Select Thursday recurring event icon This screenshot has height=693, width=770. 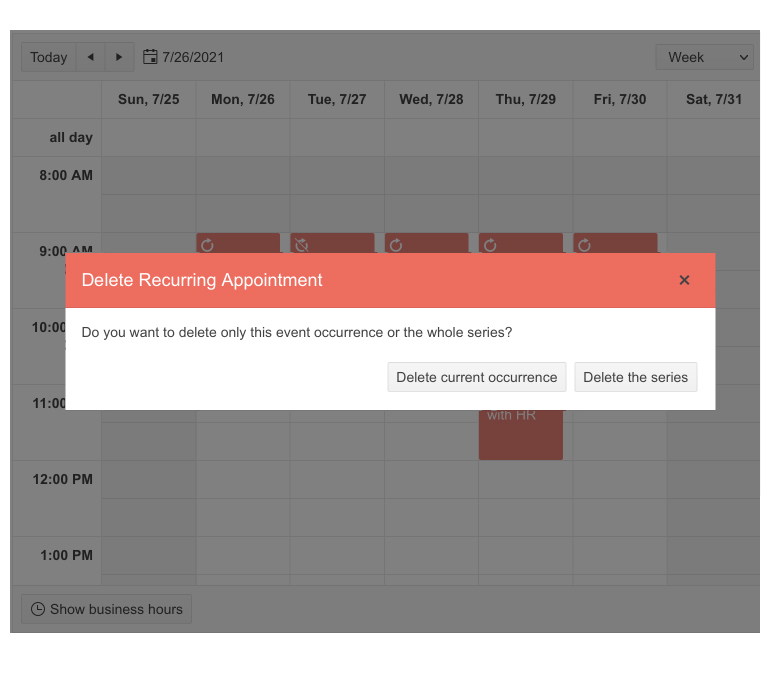[x=490, y=245]
